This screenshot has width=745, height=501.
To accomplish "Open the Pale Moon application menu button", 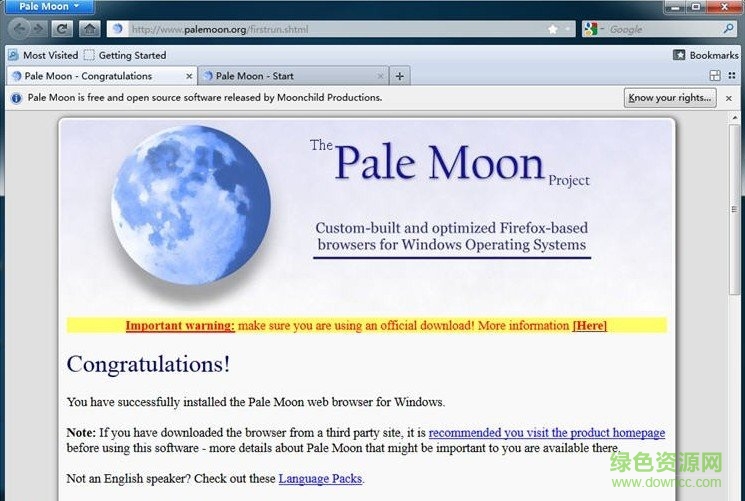I will pos(49,6).
